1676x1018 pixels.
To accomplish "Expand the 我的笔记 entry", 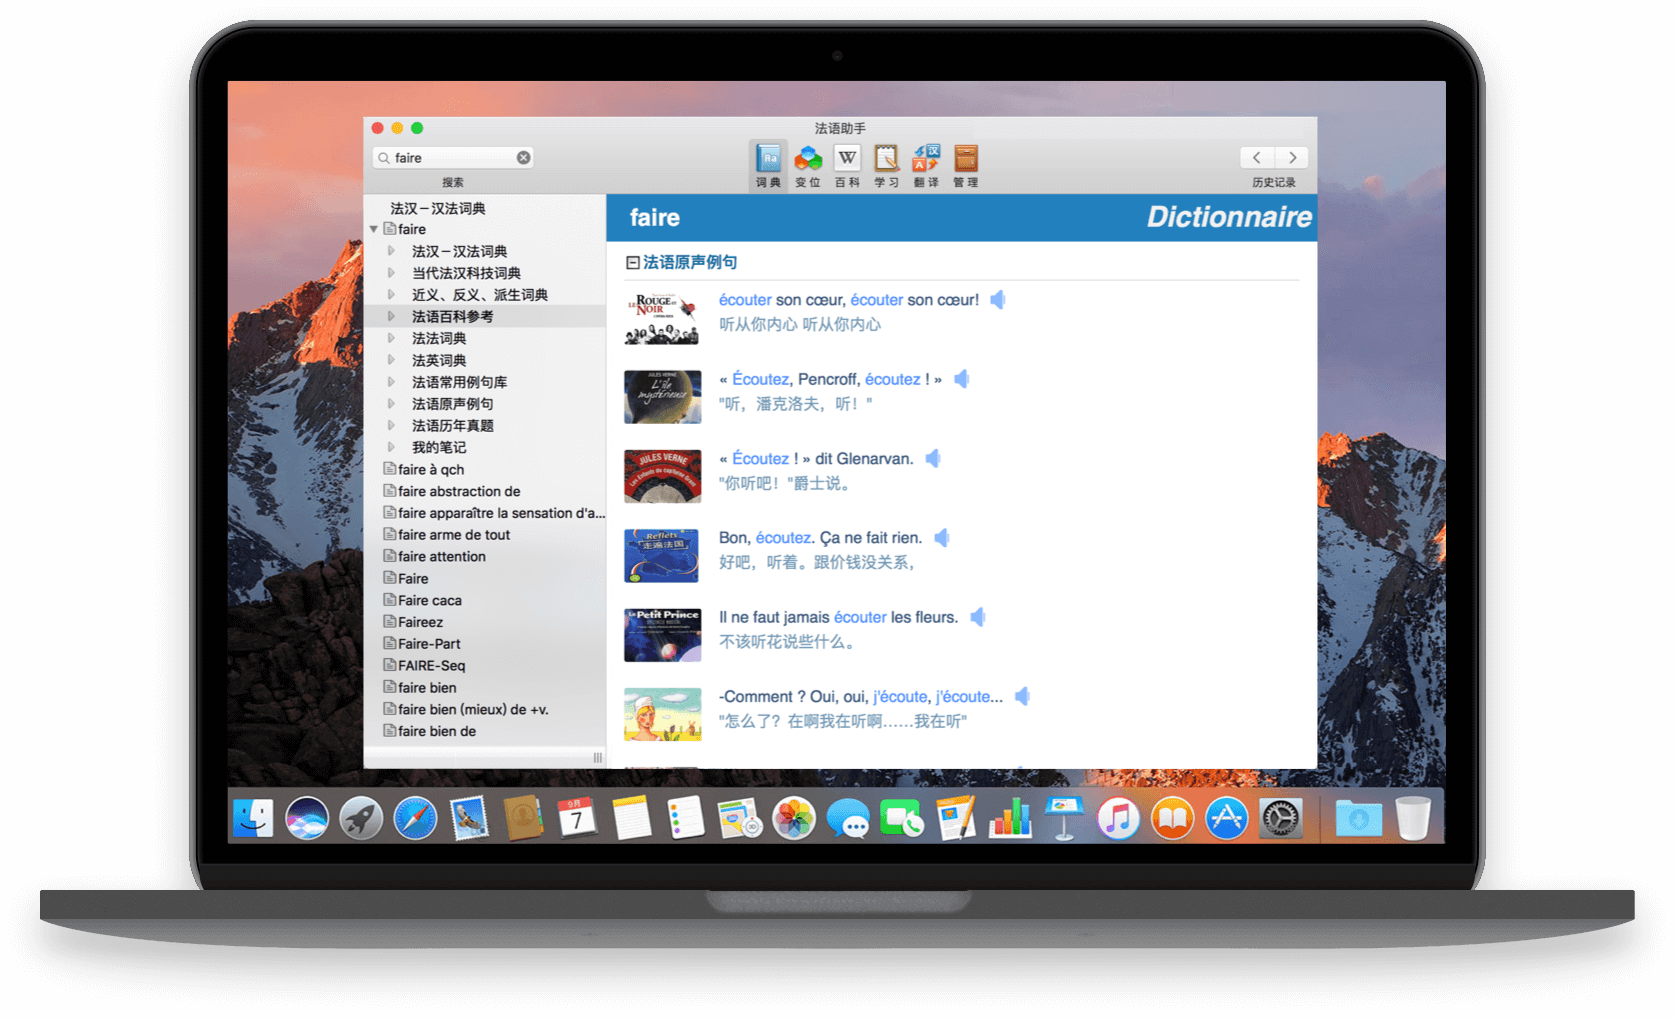I will 391,447.
